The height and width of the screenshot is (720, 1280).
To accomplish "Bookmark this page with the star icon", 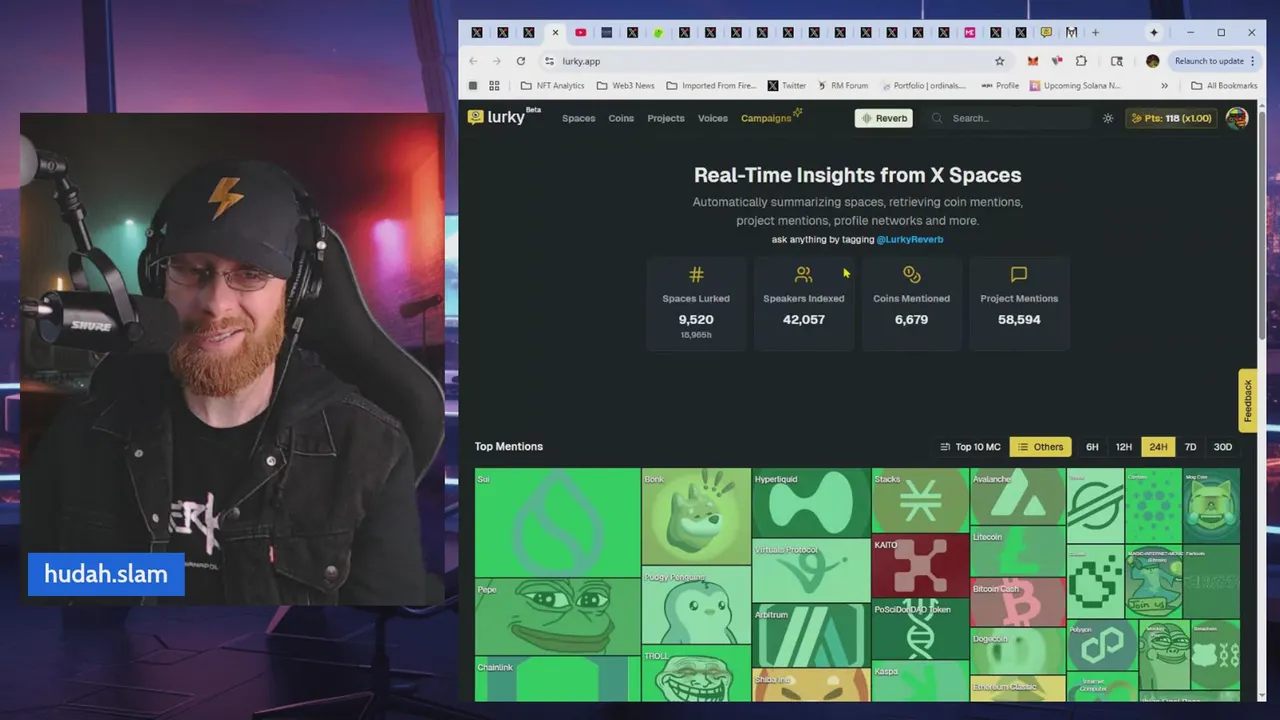I will [x=999, y=61].
